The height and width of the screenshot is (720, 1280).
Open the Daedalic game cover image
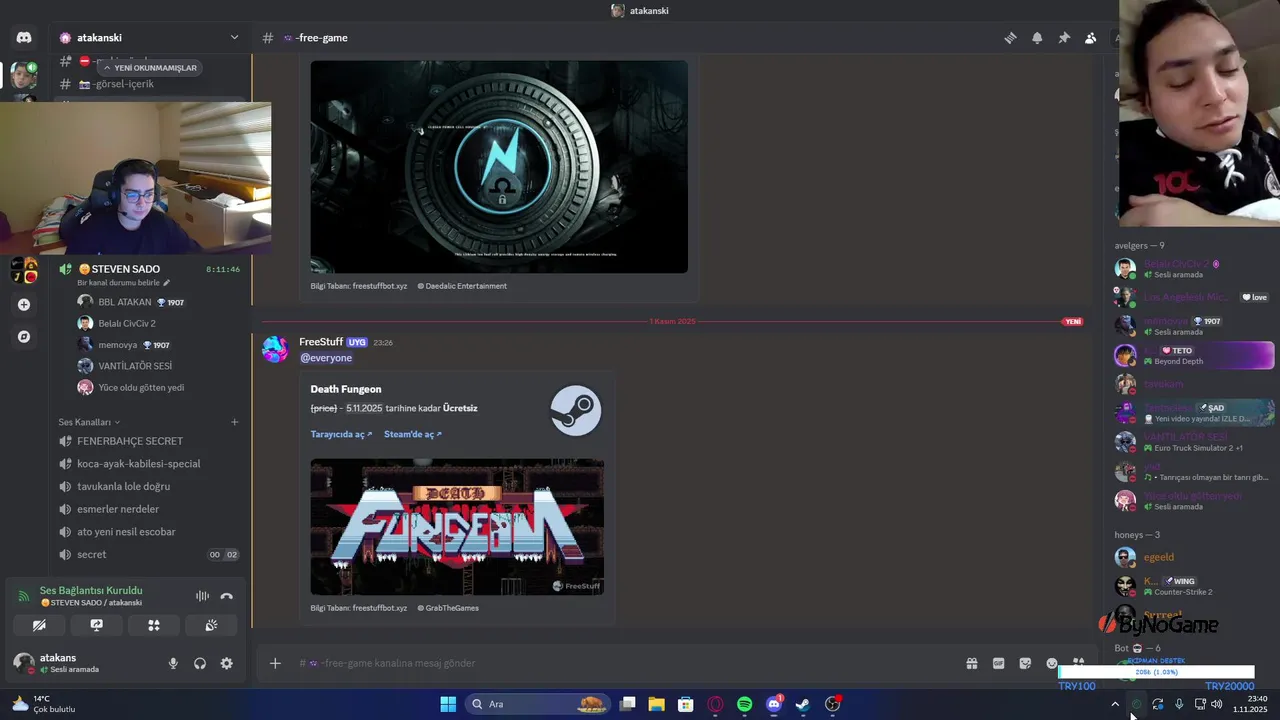click(x=499, y=167)
